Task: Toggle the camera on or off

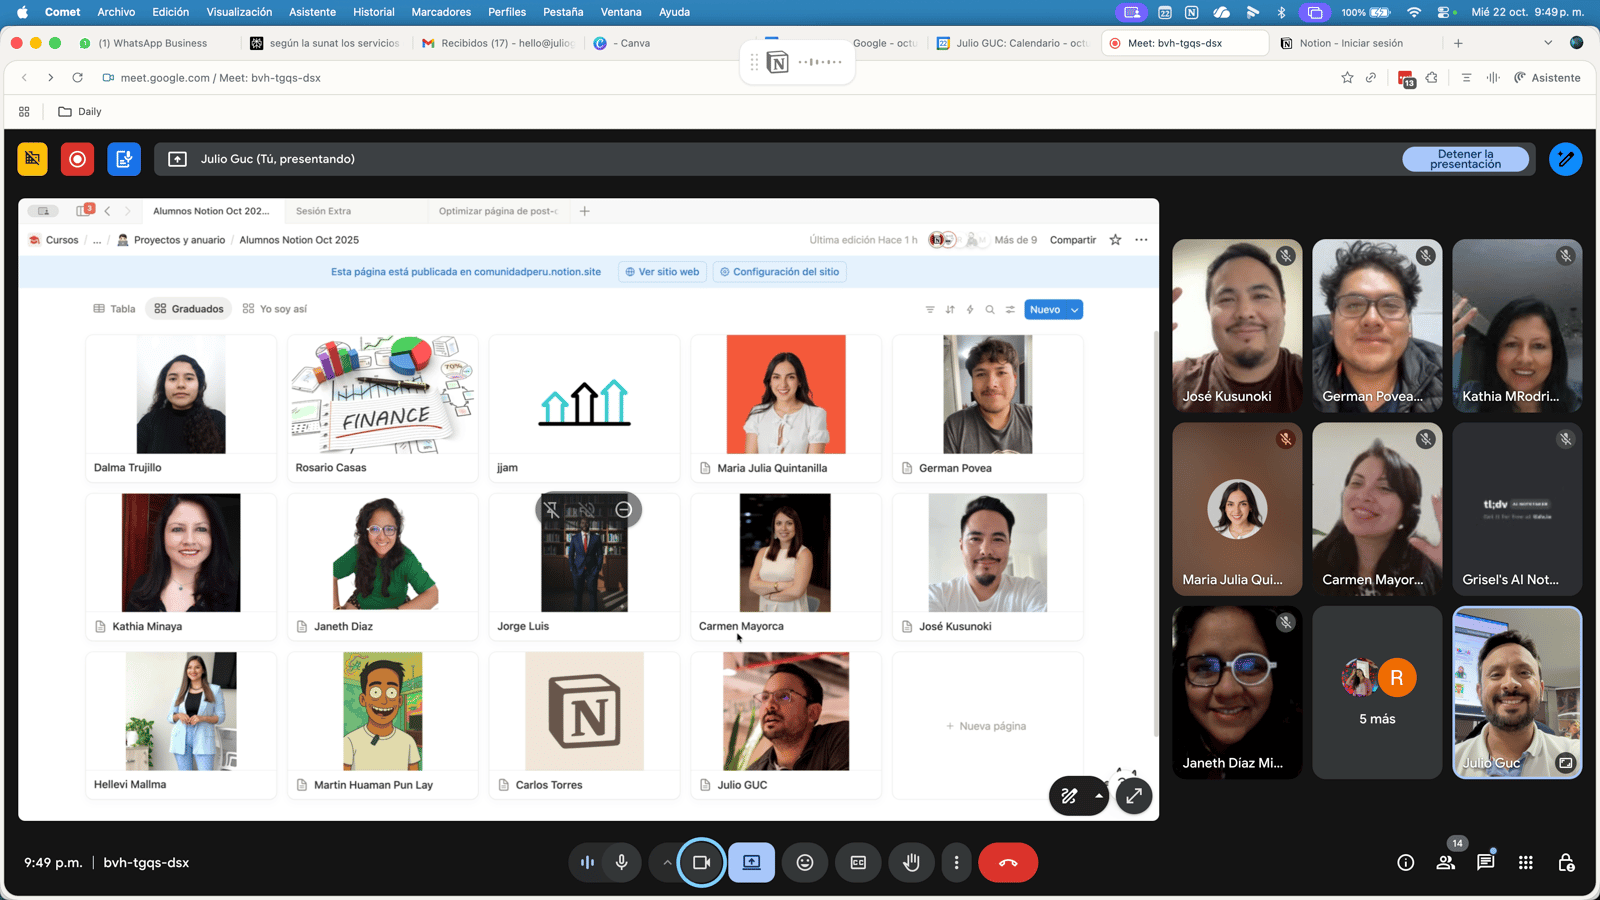Action: (x=701, y=862)
